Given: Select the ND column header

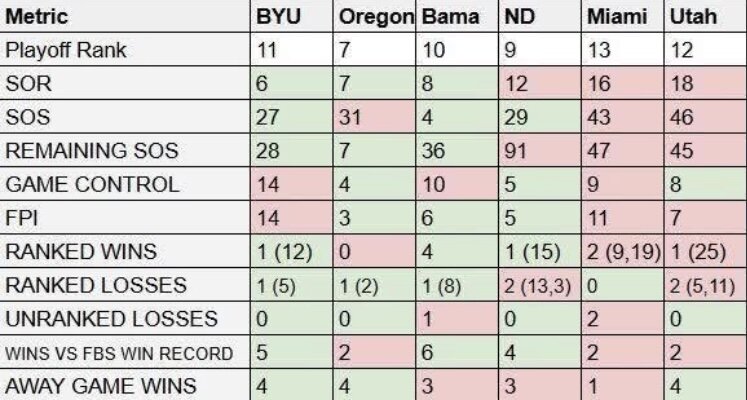Looking at the screenshot, I should [x=518, y=17].
